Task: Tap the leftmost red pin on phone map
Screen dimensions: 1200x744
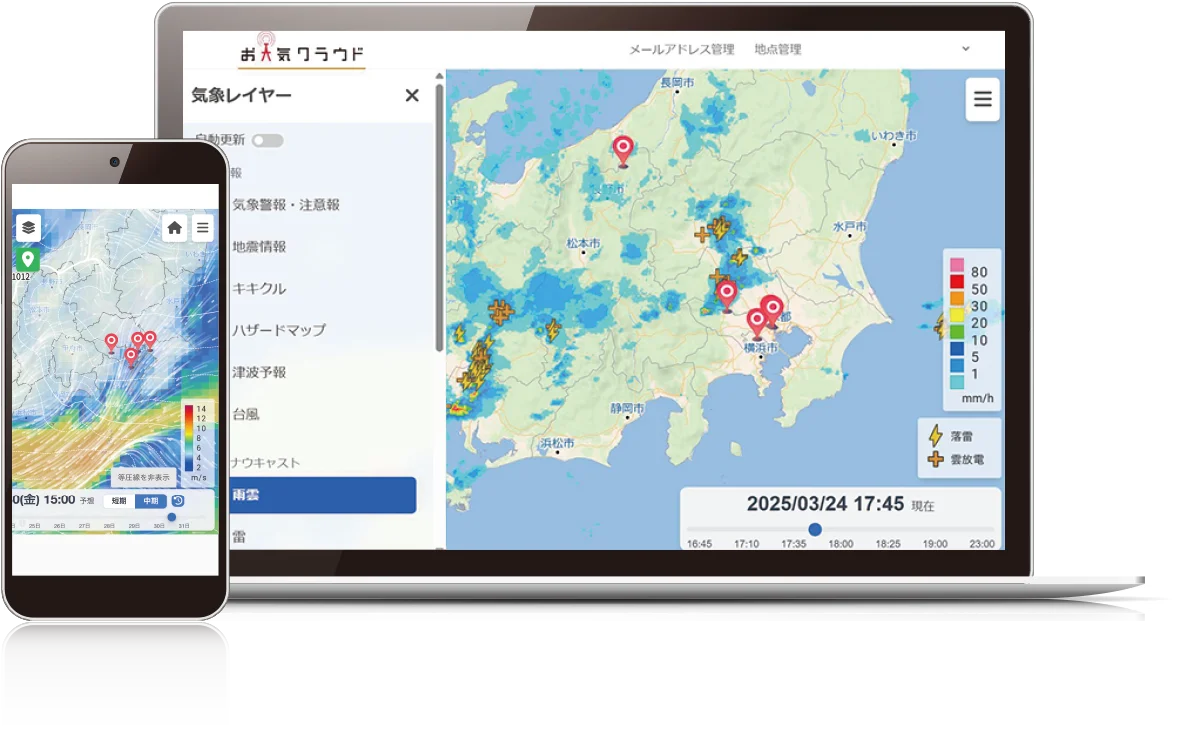Action: [x=111, y=343]
